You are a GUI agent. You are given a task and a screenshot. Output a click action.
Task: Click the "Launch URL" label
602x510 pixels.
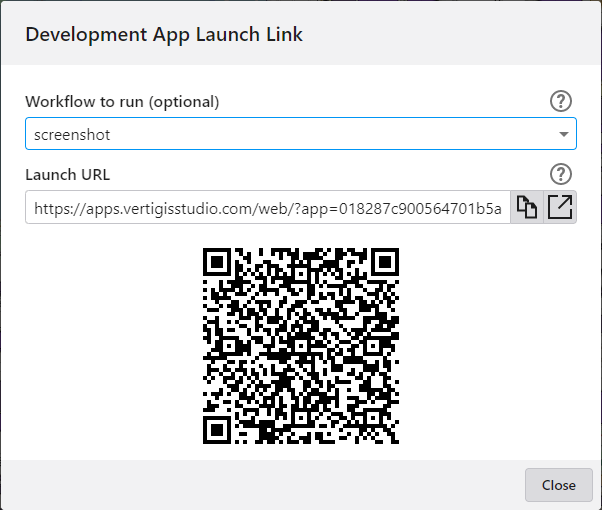68,175
